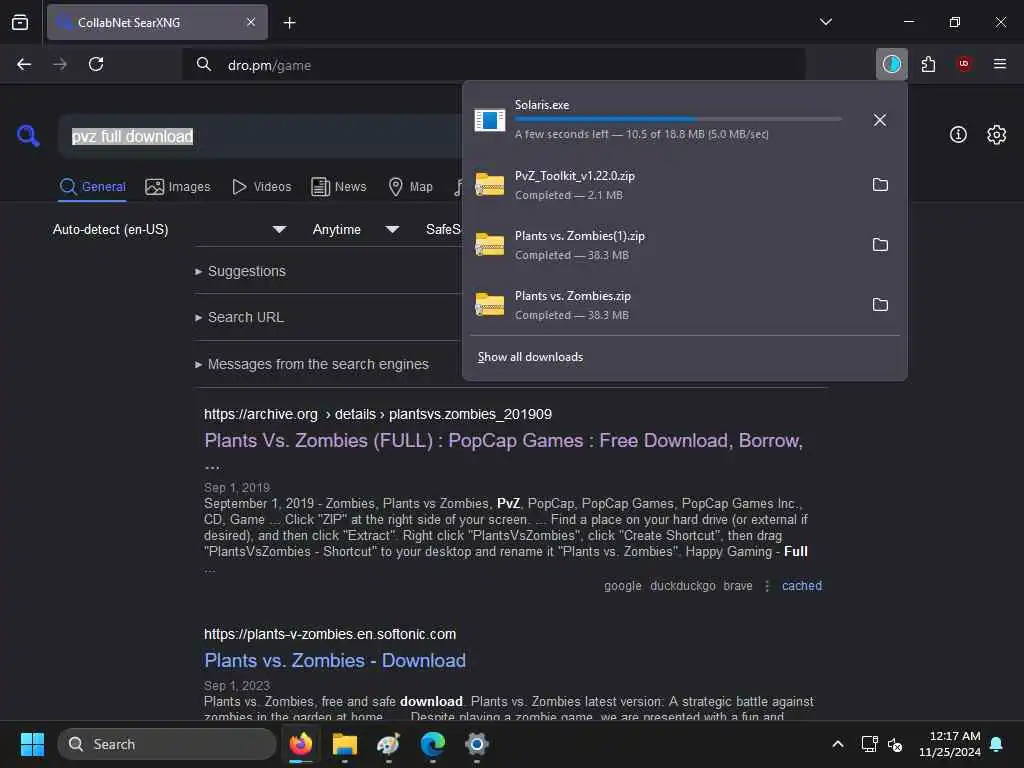Toggle the downloads panel toolbar button
The height and width of the screenshot is (768, 1024).
tap(891, 64)
